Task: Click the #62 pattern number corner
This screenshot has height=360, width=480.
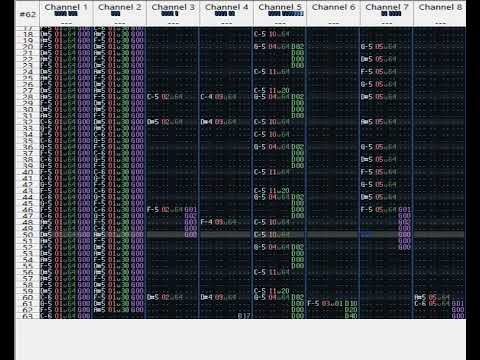Action: pos(27,14)
